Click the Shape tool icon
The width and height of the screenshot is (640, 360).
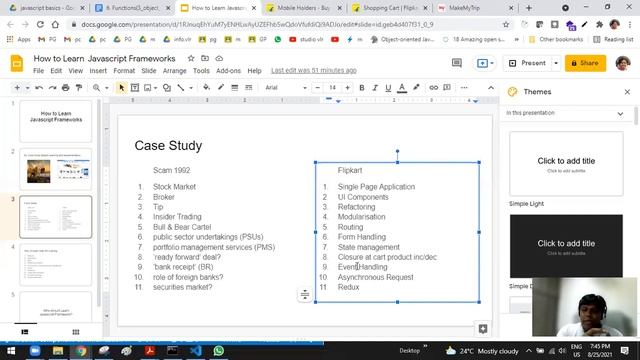167,88
